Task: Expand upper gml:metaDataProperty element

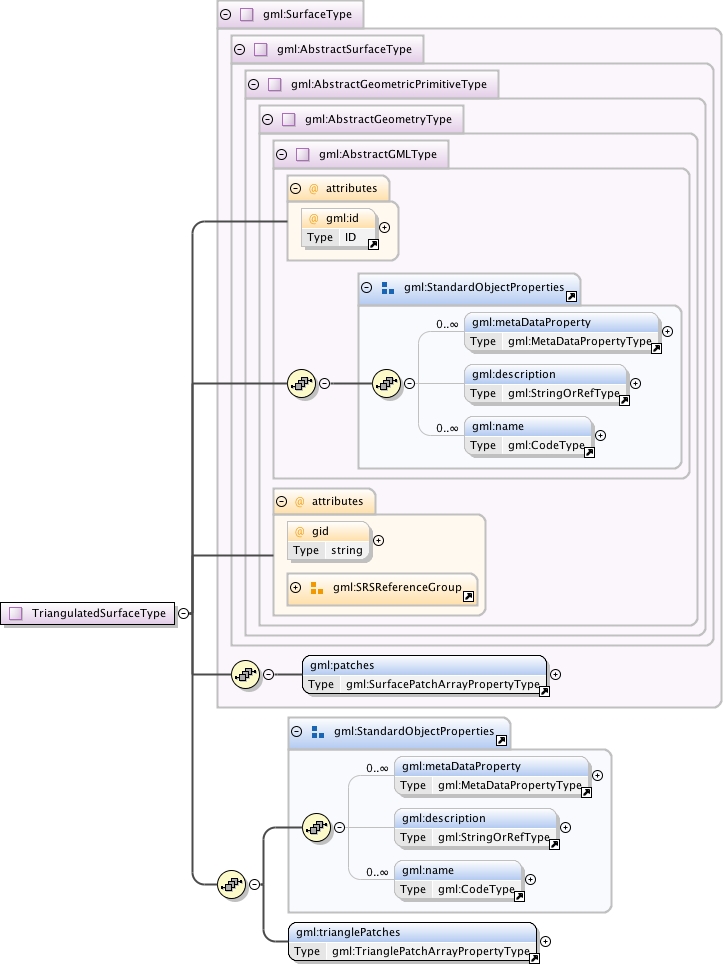Action: [x=668, y=331]
